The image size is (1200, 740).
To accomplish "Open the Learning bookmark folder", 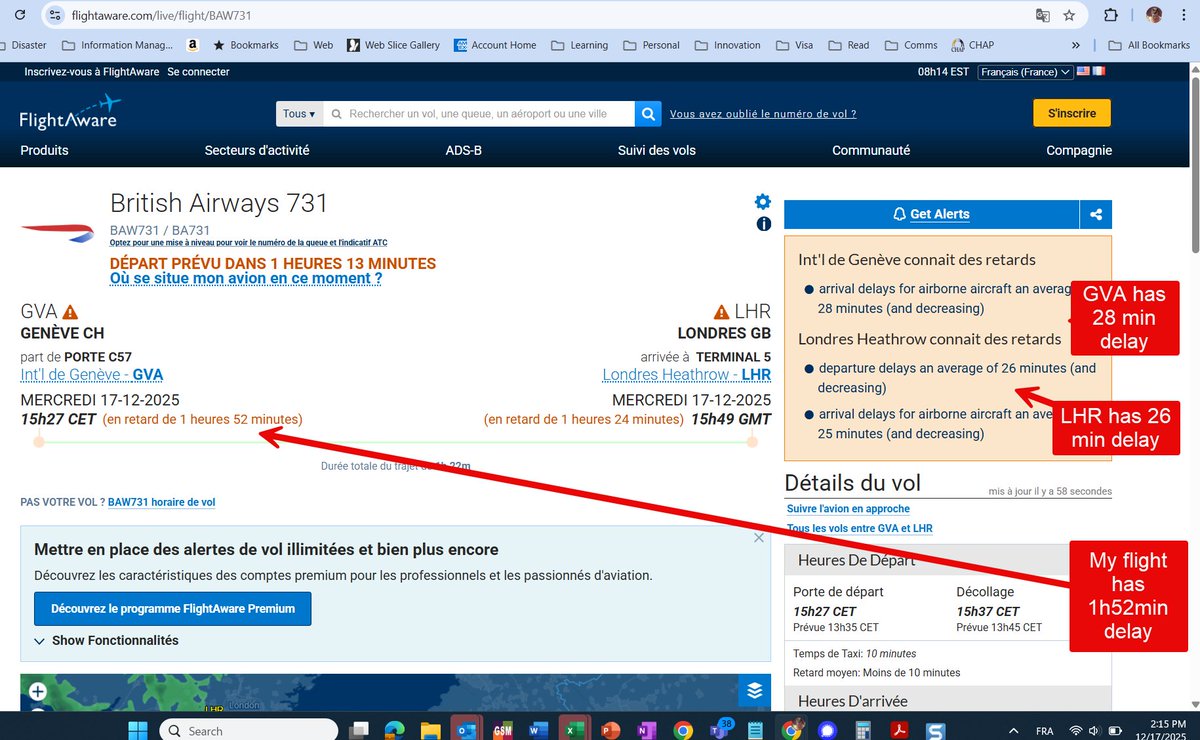I will pos(579,45).
